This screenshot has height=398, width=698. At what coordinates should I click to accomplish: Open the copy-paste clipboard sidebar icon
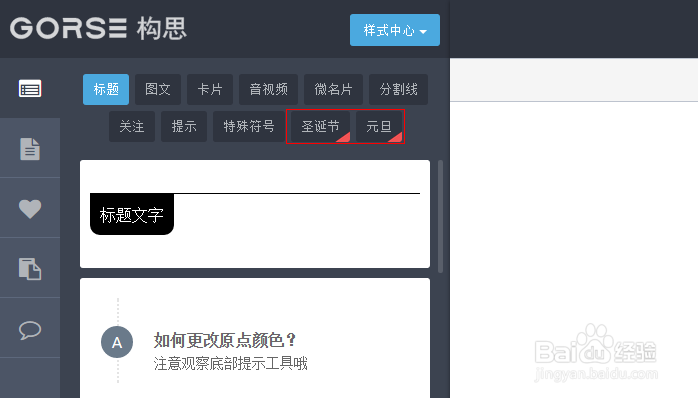tap(30, 268)
